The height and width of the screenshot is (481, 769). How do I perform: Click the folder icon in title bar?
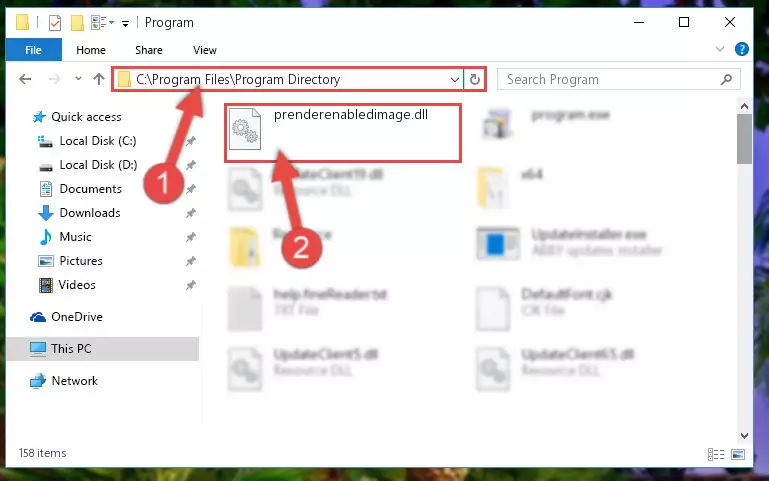[x=23, y=23]
